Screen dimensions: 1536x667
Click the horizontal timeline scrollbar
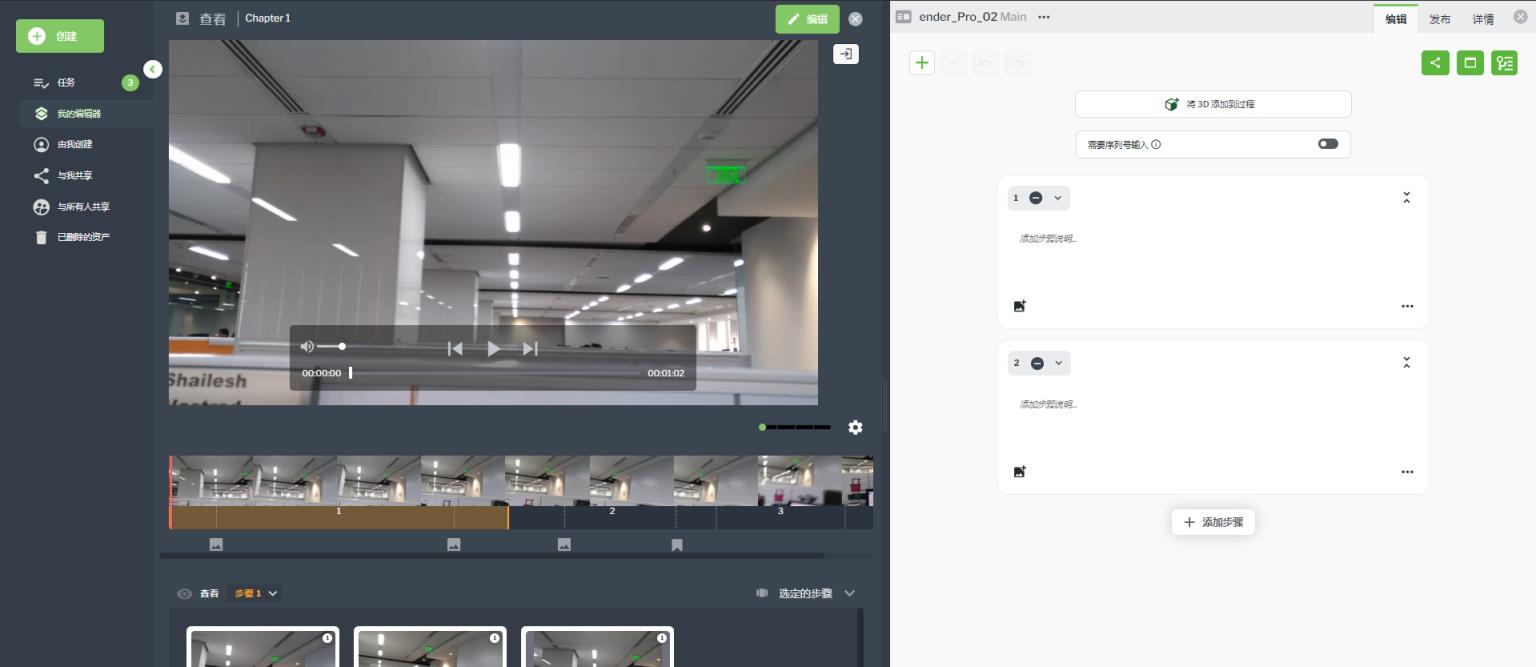click(492, 555)
